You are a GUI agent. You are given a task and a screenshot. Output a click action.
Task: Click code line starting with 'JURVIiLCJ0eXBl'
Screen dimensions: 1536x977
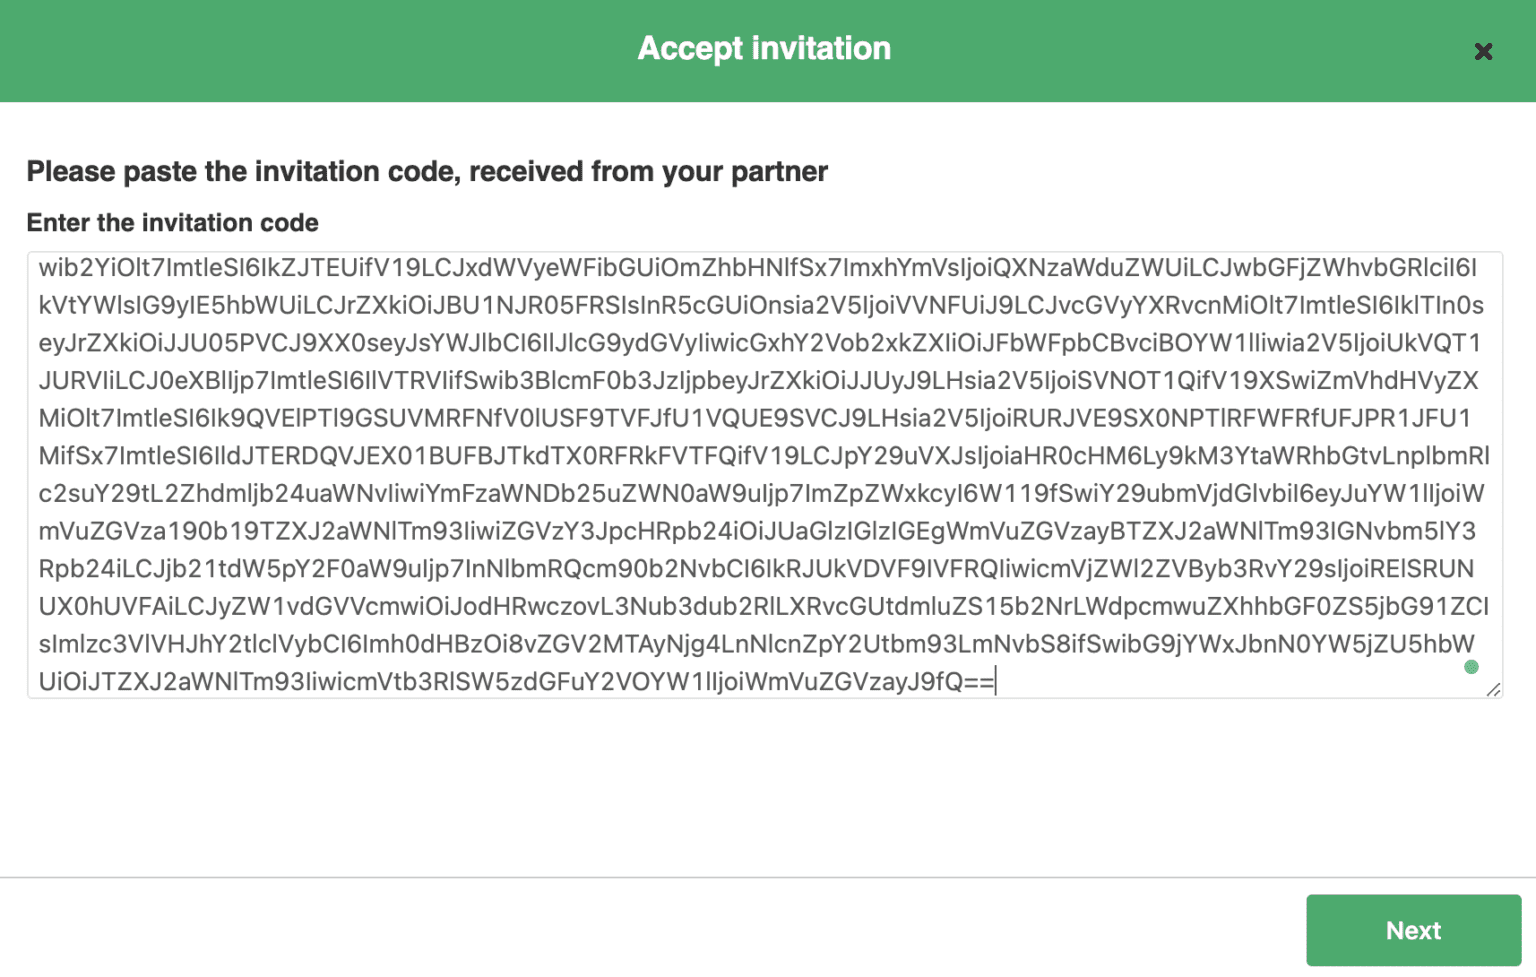pos(759,381)
